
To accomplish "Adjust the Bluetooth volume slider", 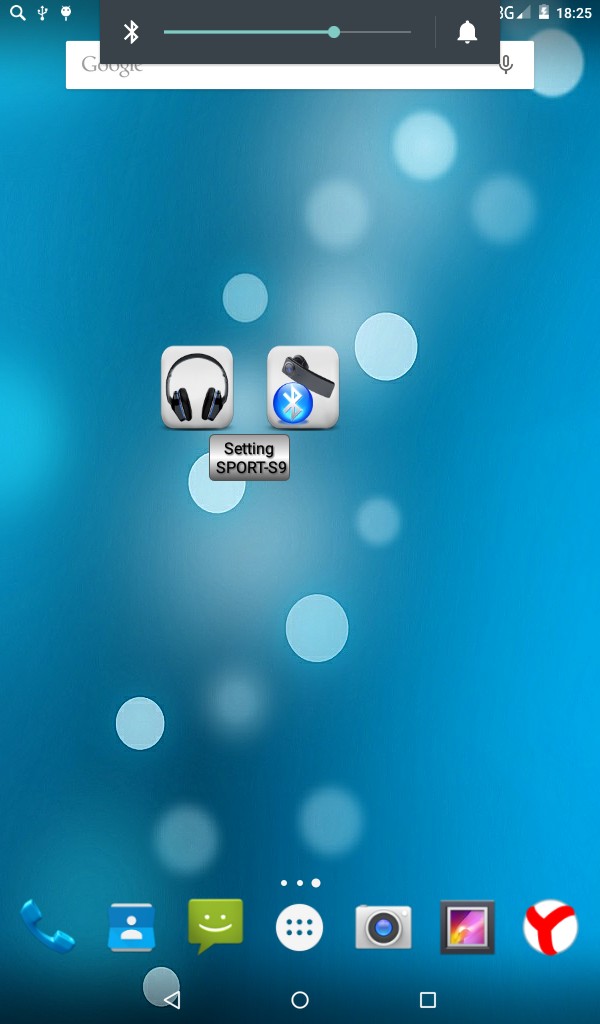I will (287, 32).
